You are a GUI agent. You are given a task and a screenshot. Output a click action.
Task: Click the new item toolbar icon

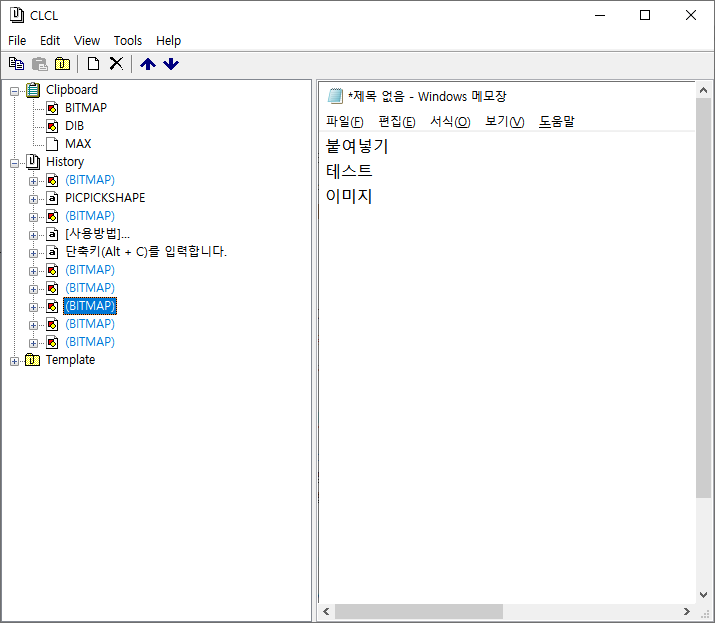(x=93, y=64)
